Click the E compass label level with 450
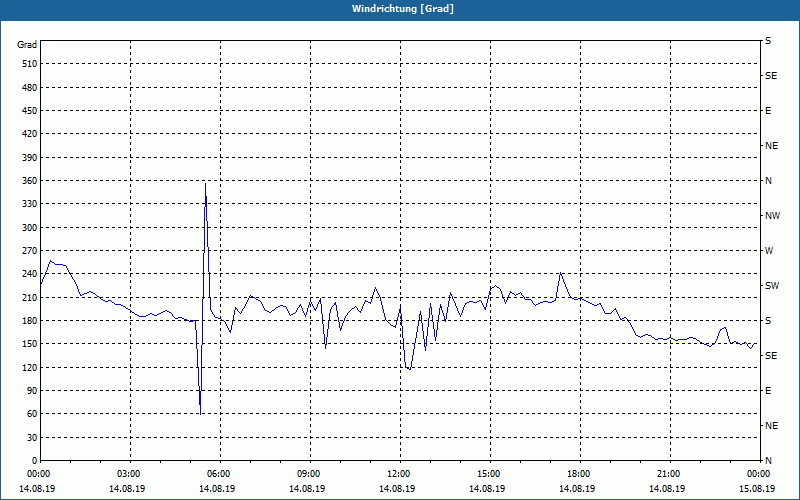 [768, 111]
